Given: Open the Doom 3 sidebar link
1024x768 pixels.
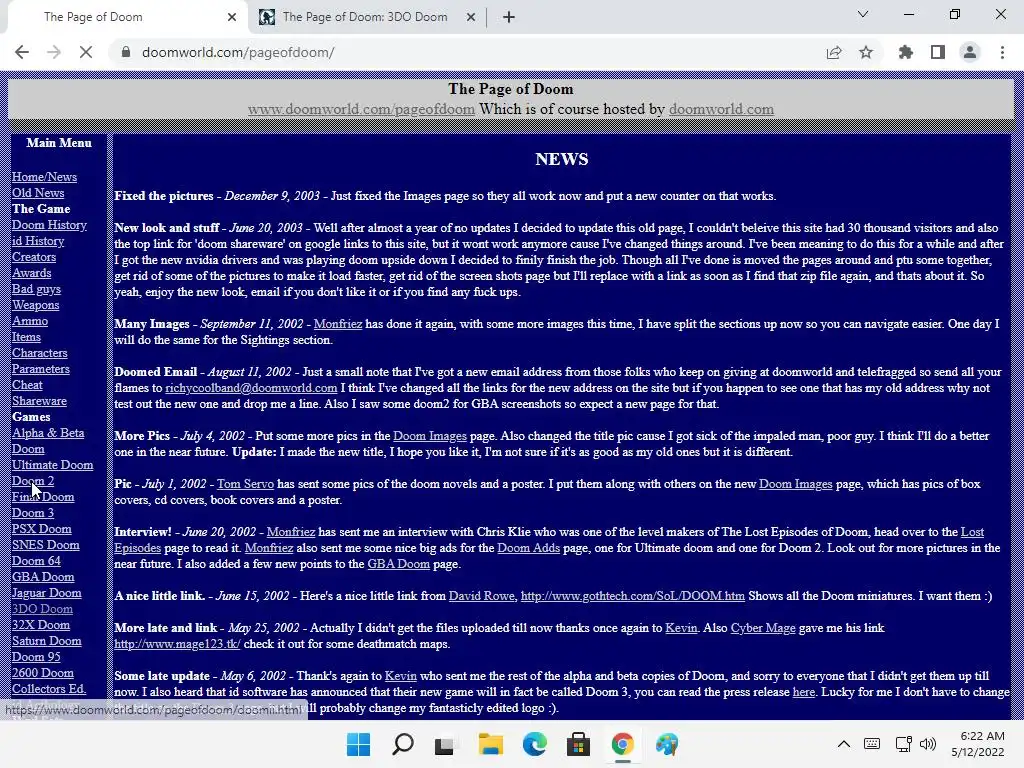Looking at the screenshot, I should click(x=33, y=513).
